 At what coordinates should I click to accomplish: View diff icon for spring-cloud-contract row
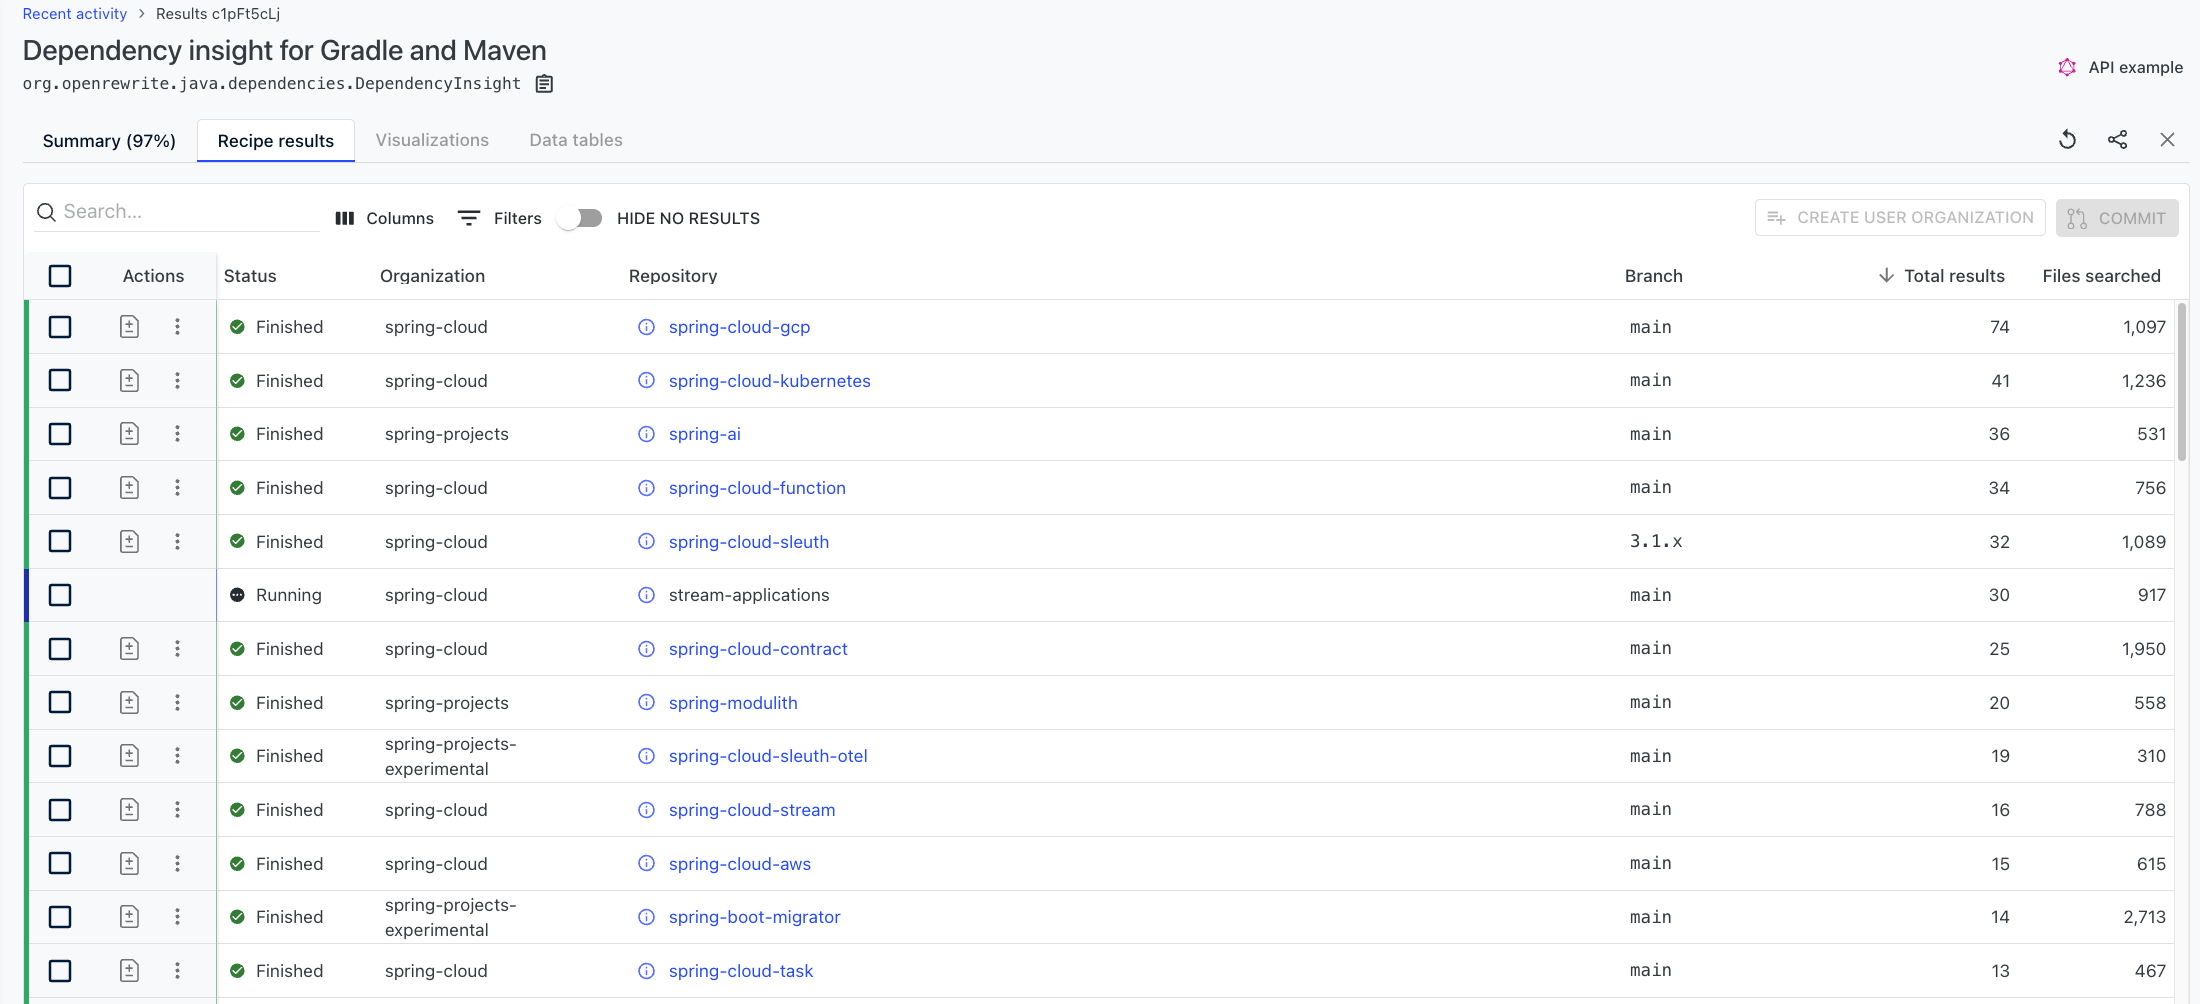pyautogui.click(x=129, y=649)
